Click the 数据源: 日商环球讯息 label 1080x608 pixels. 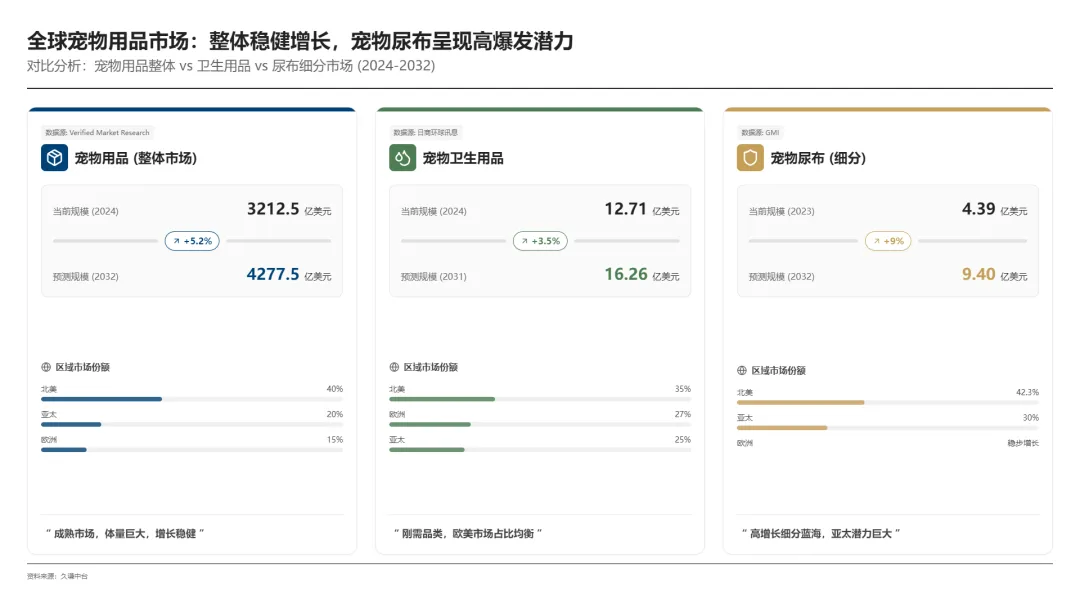click(426, 132)
